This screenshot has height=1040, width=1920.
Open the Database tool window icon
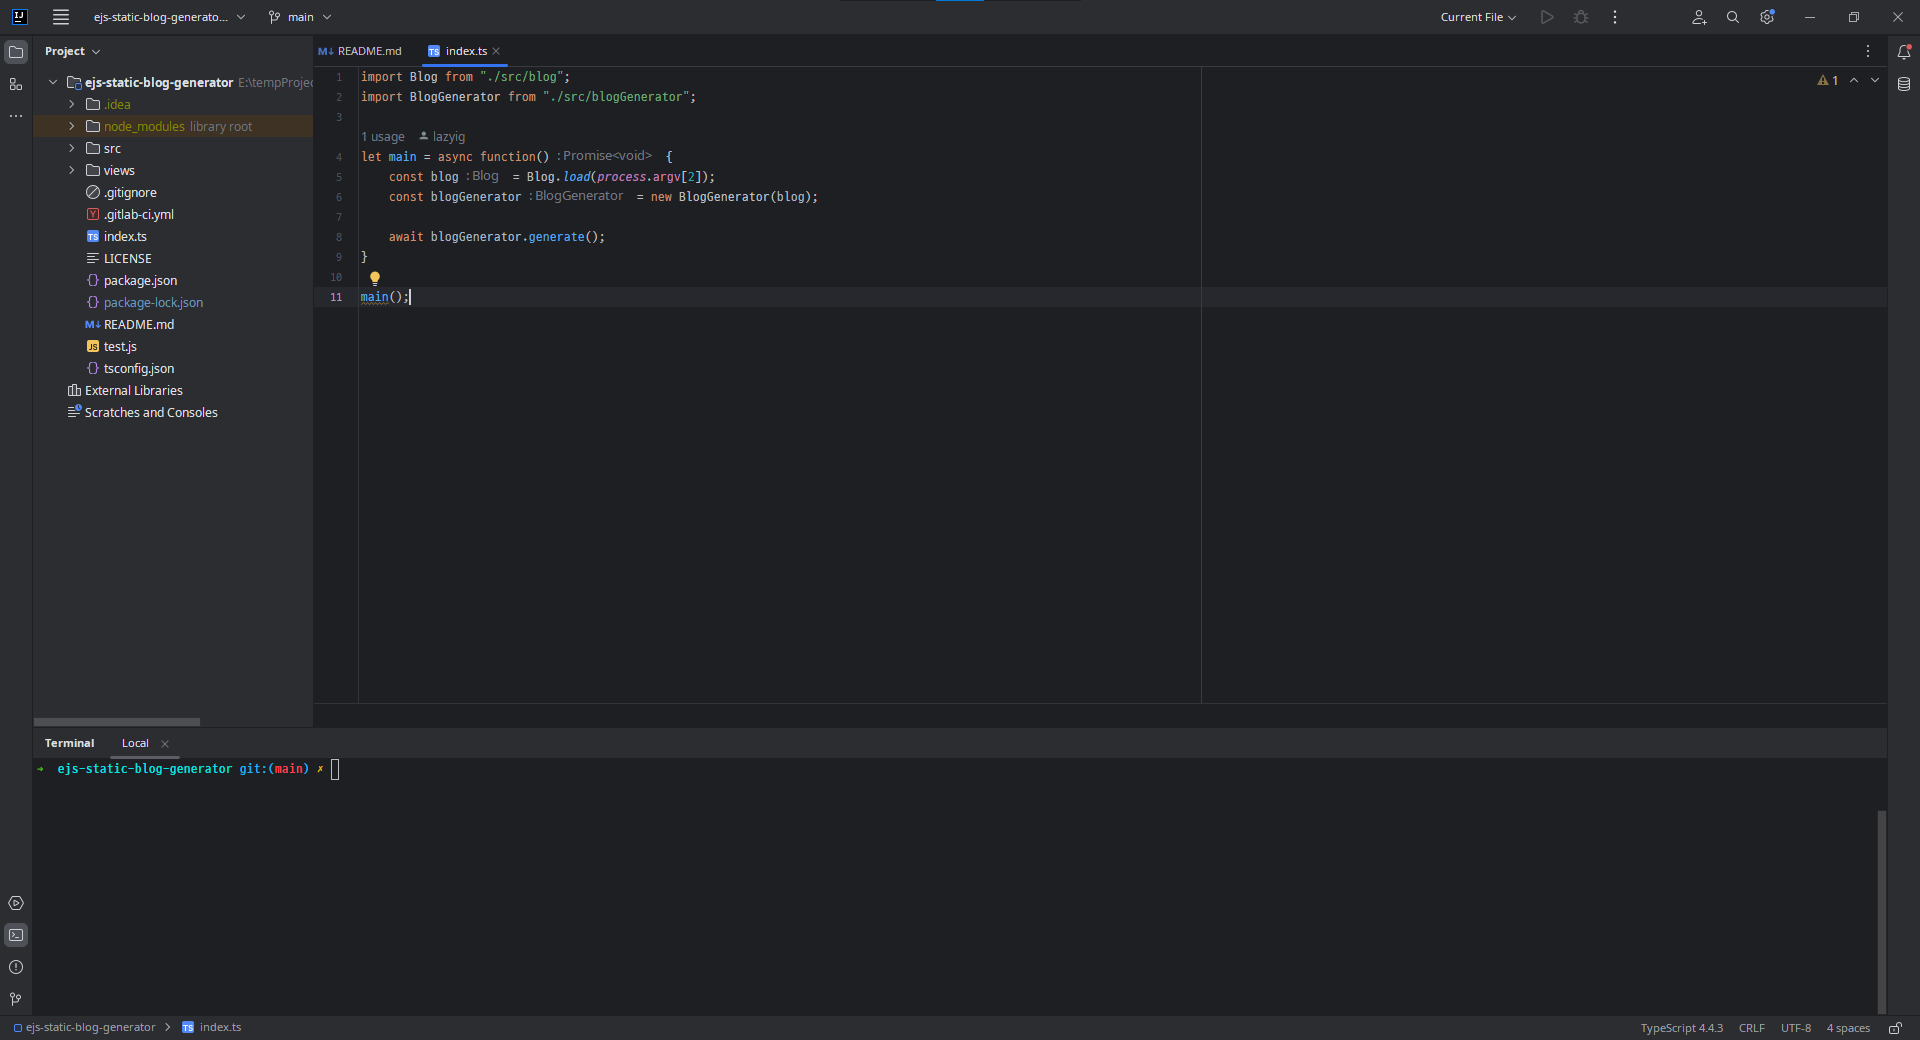[x=1904, y=85]
